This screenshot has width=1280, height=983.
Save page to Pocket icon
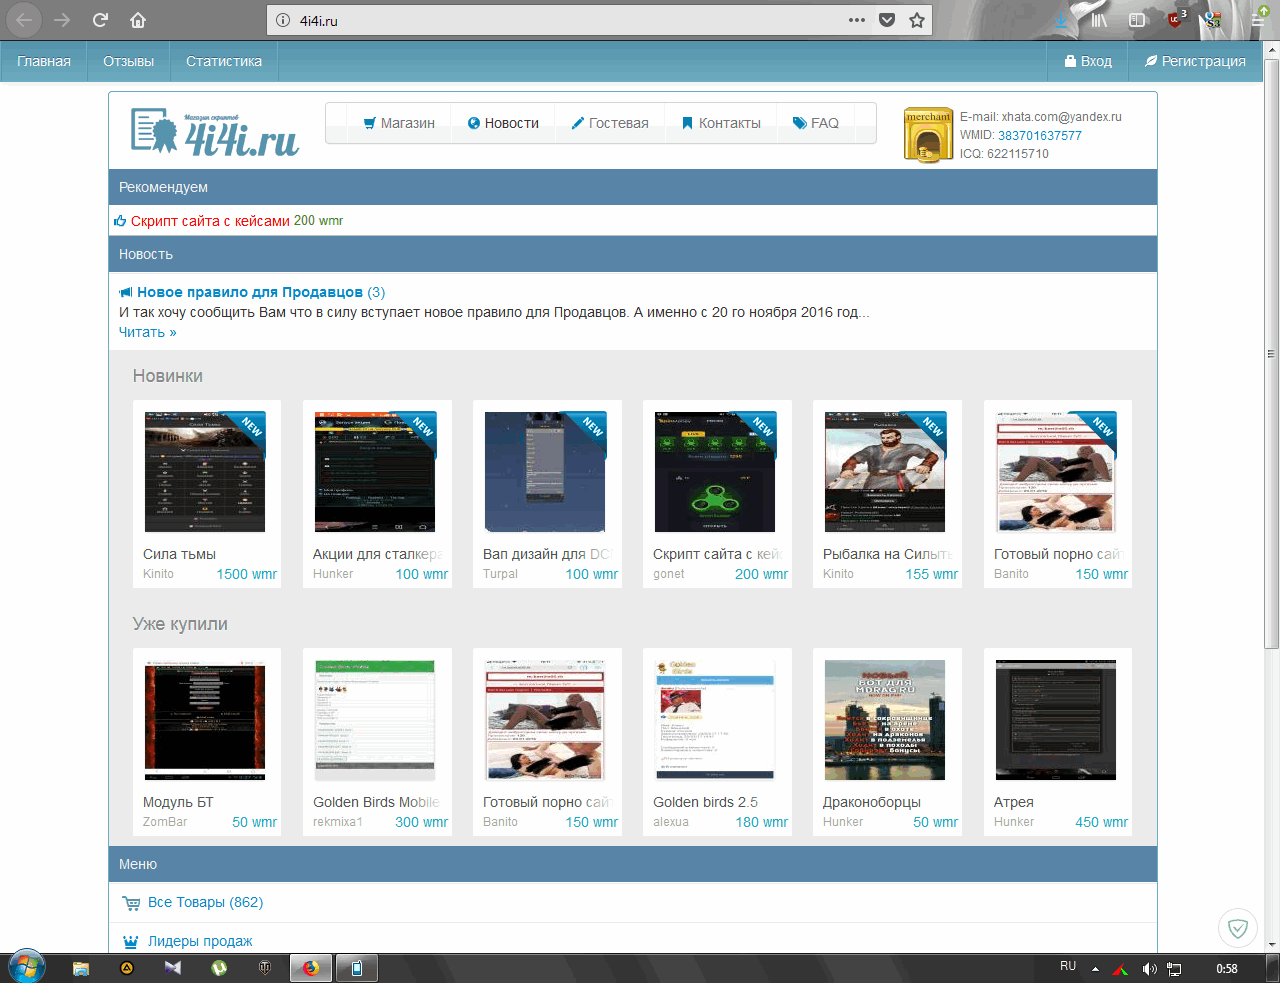(886, 20)
